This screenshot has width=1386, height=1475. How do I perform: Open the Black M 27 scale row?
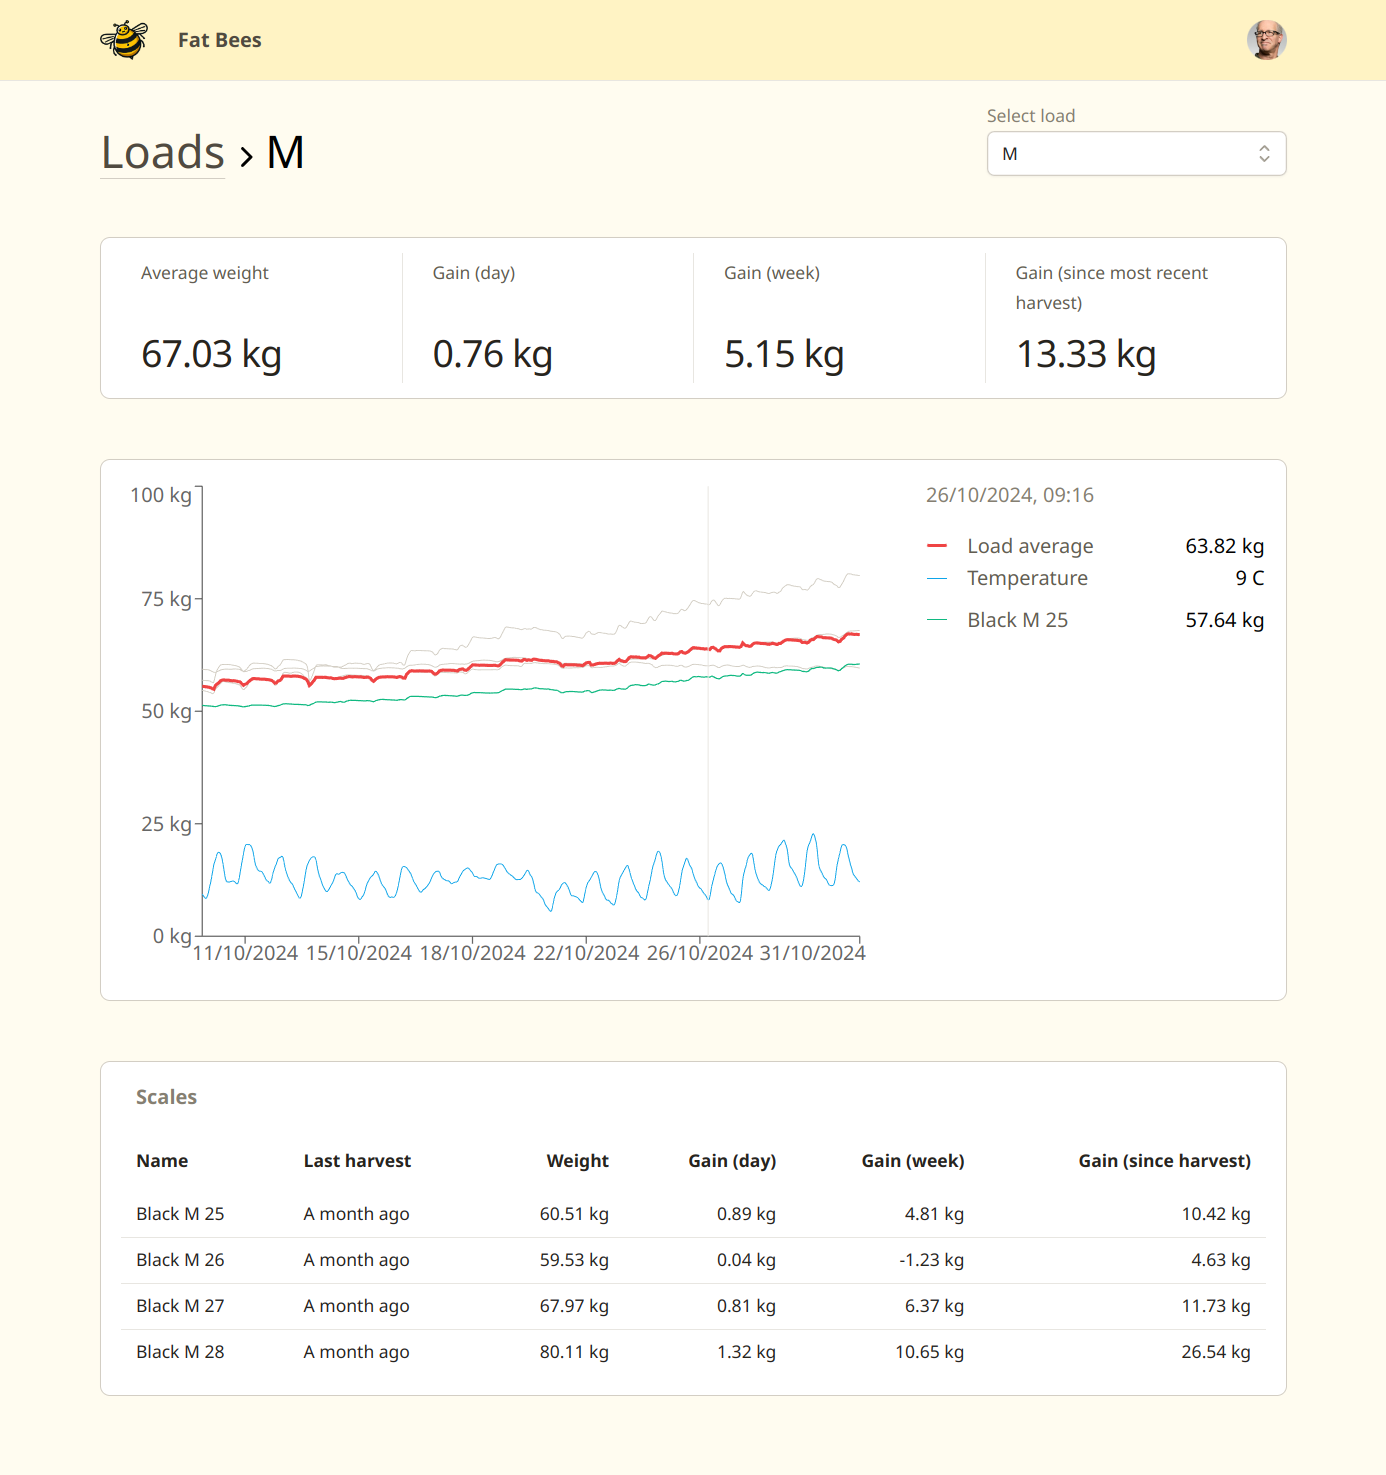(x=693, y=1306)
